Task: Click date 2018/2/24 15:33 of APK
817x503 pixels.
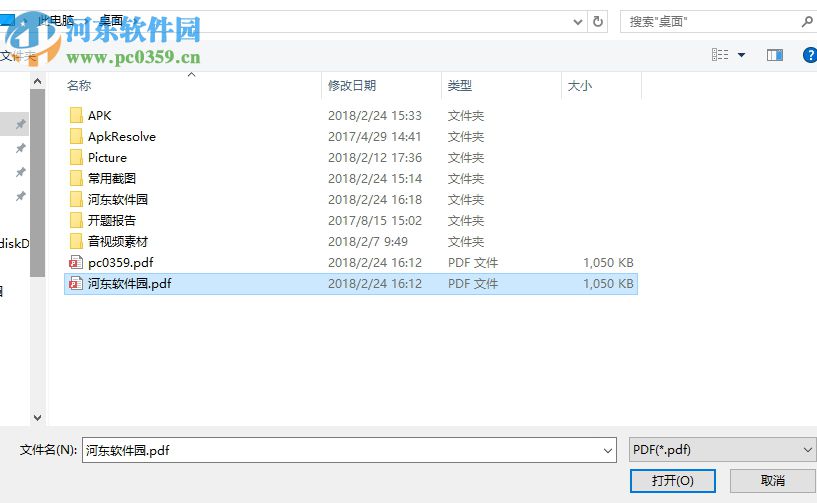Action: coord(375,116)
